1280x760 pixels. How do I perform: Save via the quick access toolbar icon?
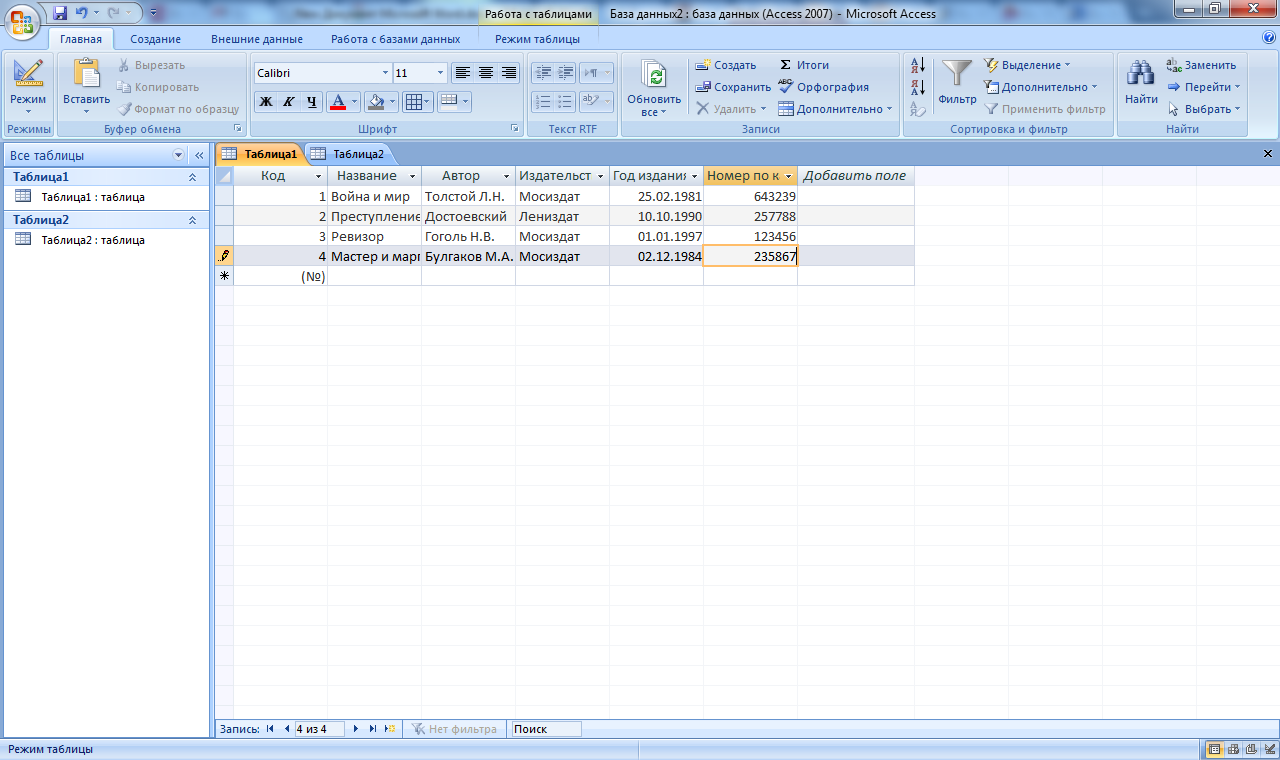(x=60, y=14)
